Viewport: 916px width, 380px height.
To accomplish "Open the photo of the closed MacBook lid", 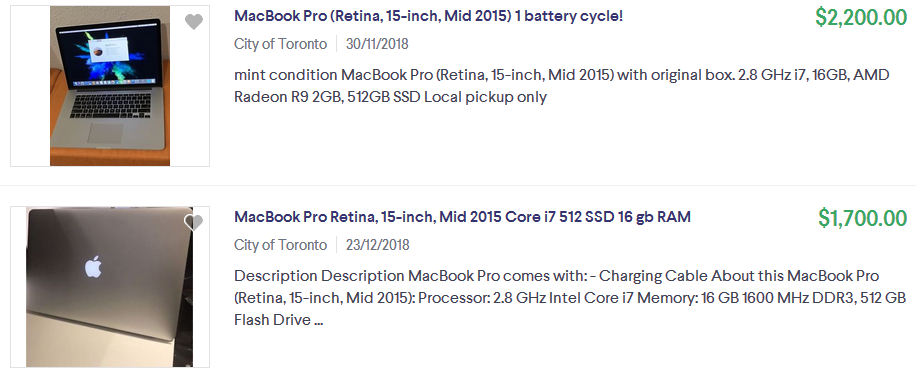I will click(x=110, y=286).
